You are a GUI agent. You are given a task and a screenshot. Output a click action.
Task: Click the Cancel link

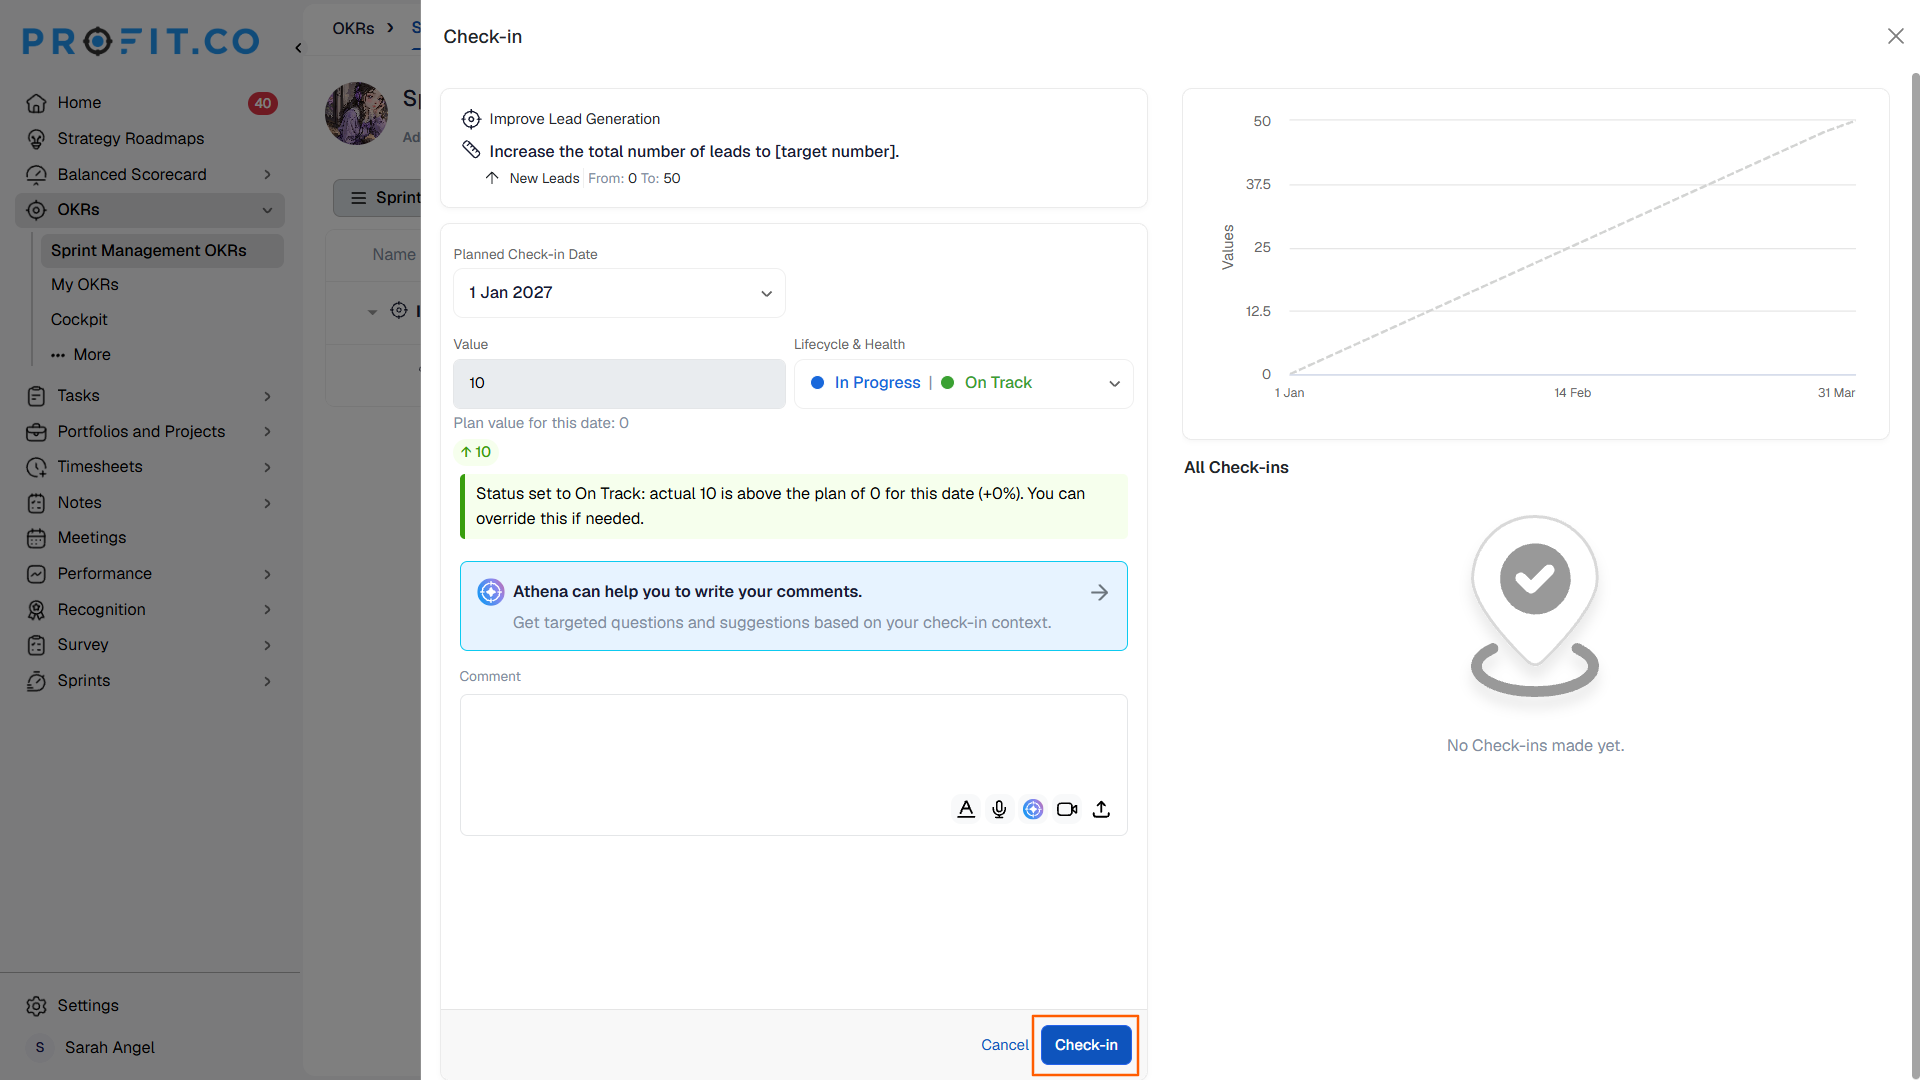coord(1004,1045)
